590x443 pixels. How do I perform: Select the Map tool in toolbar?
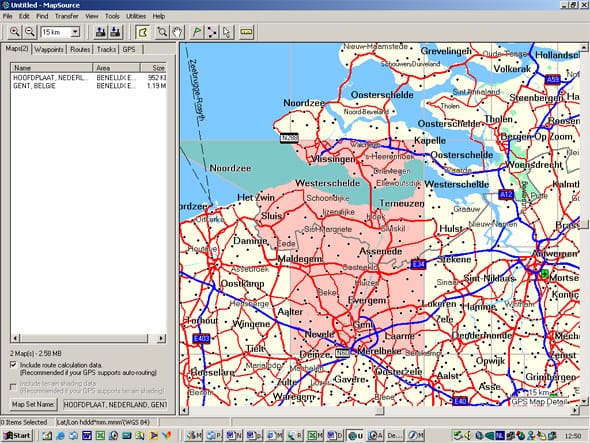(143, 32)
